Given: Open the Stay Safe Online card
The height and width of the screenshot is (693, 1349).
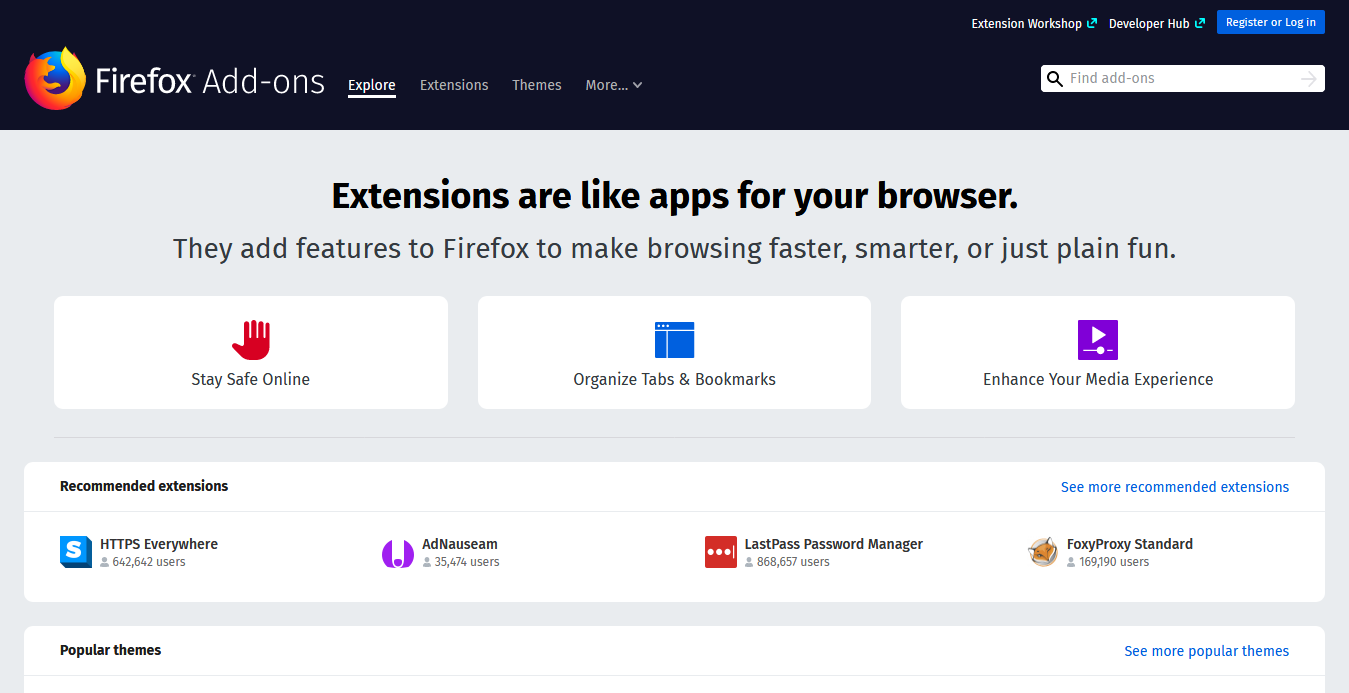Looking at the screenshot, I should (251, 352).
